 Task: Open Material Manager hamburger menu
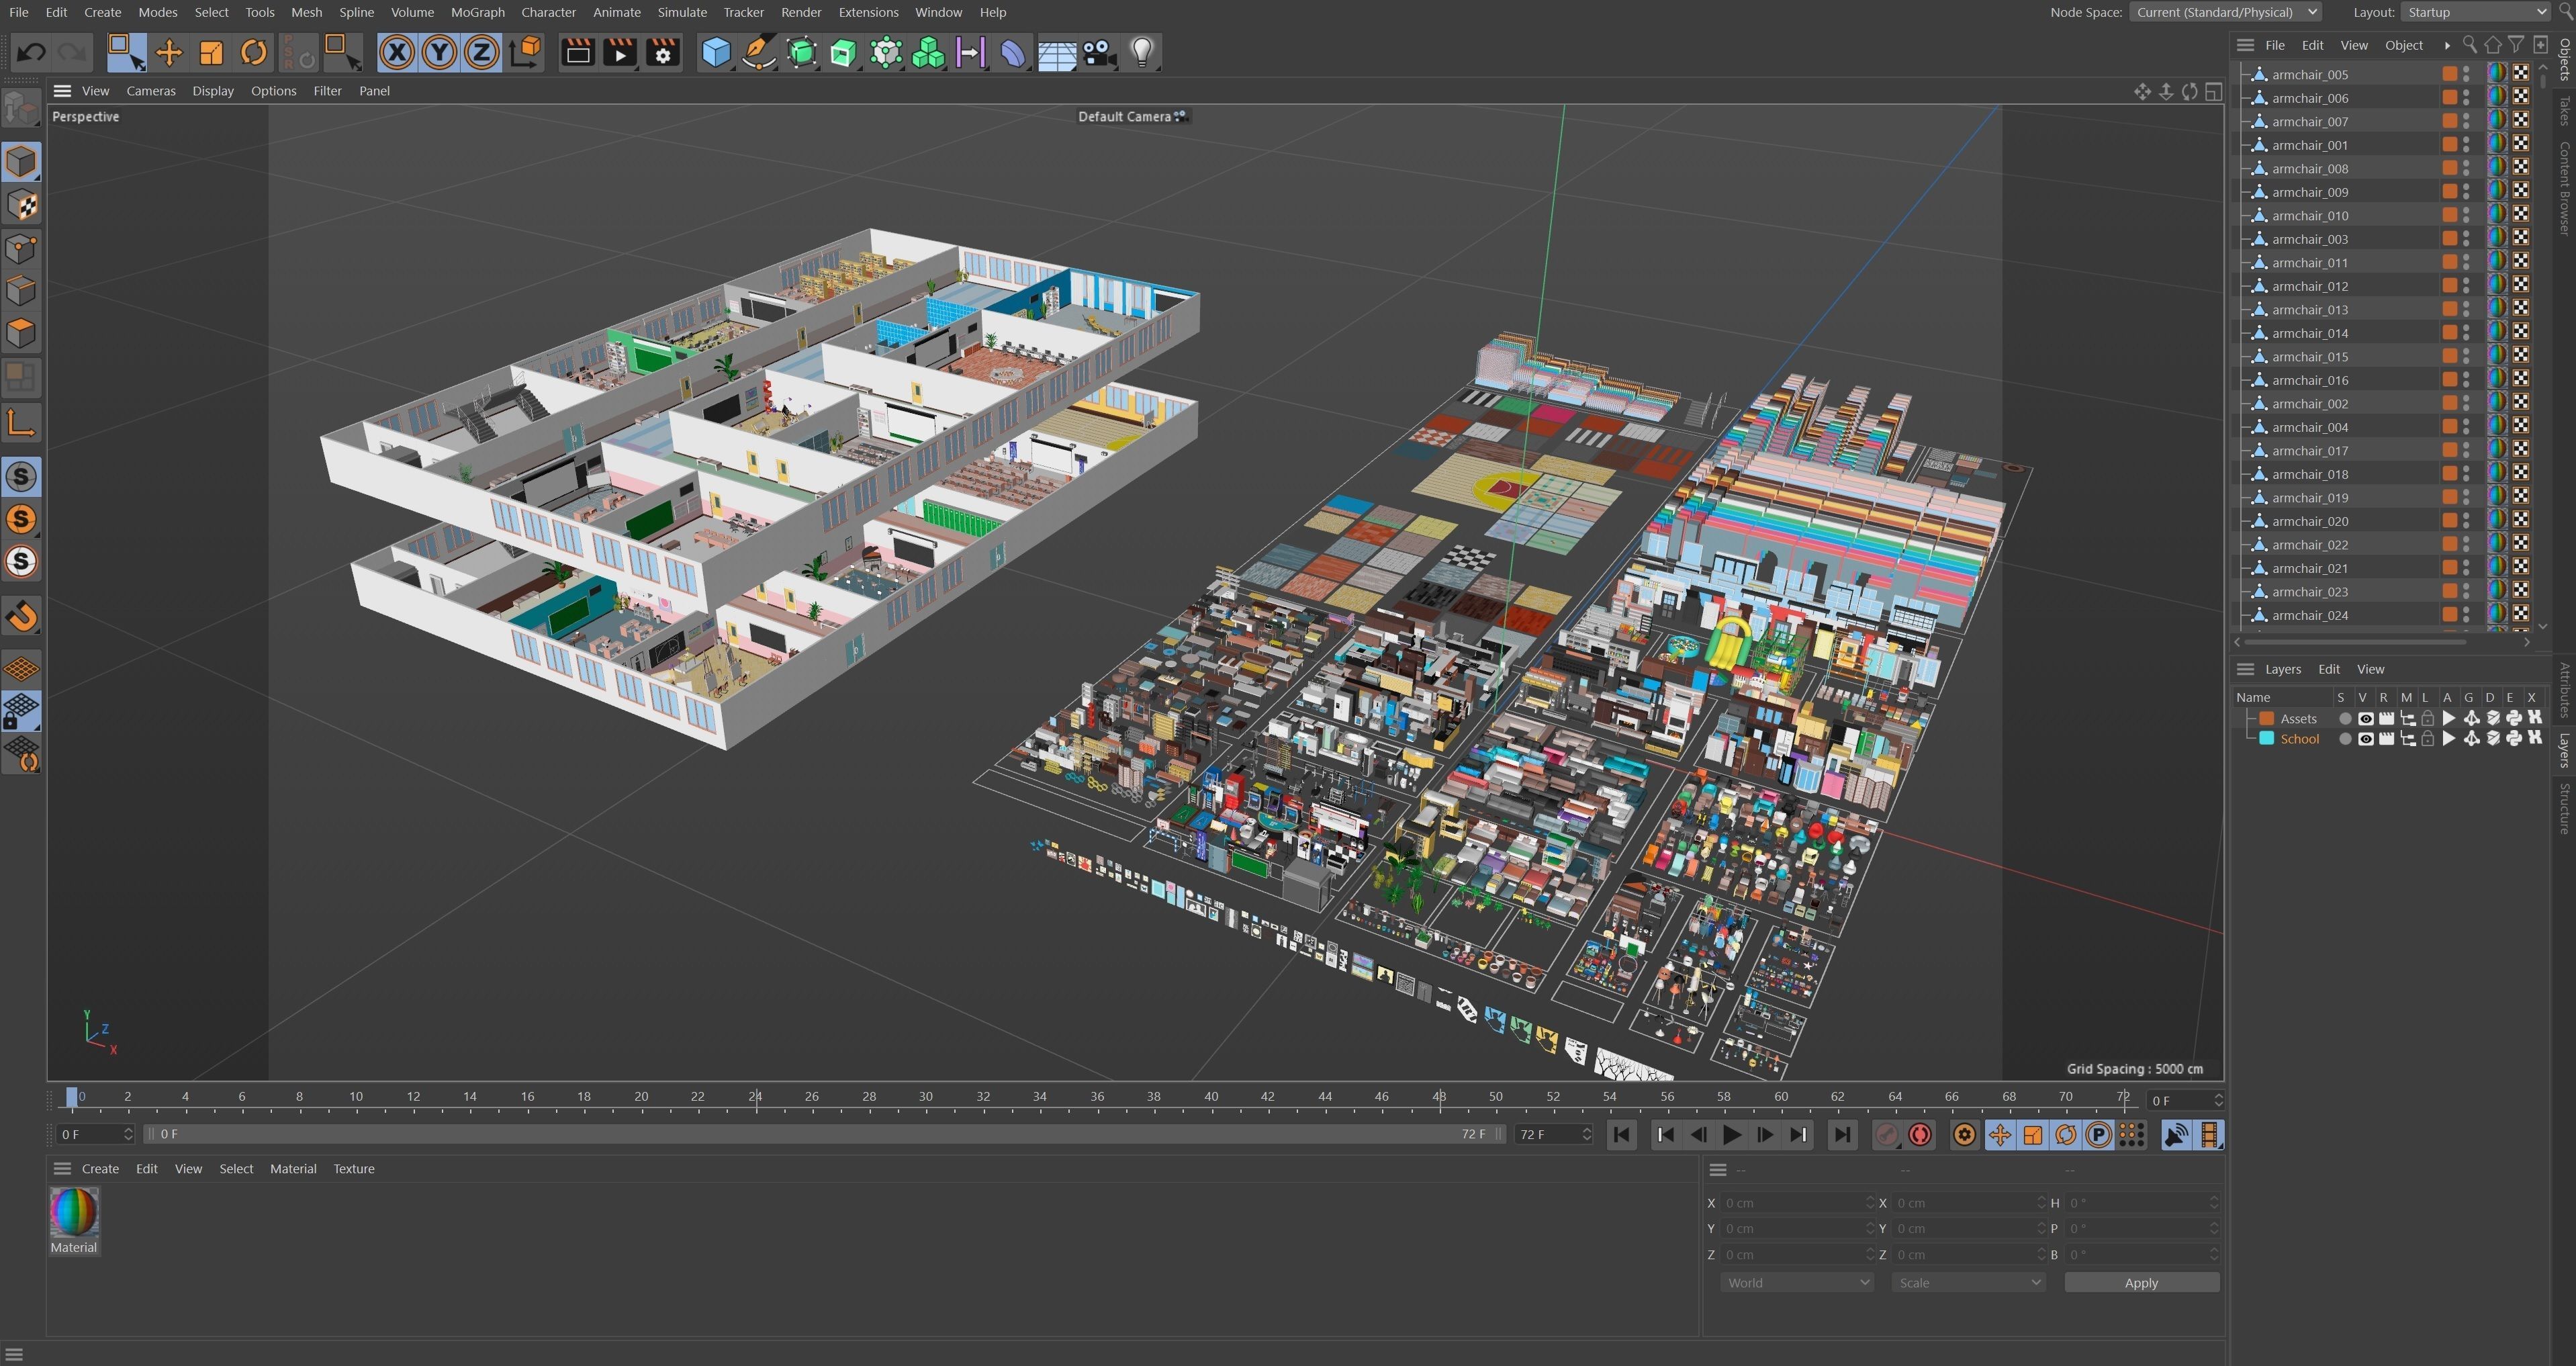[x=62, y=1169]
